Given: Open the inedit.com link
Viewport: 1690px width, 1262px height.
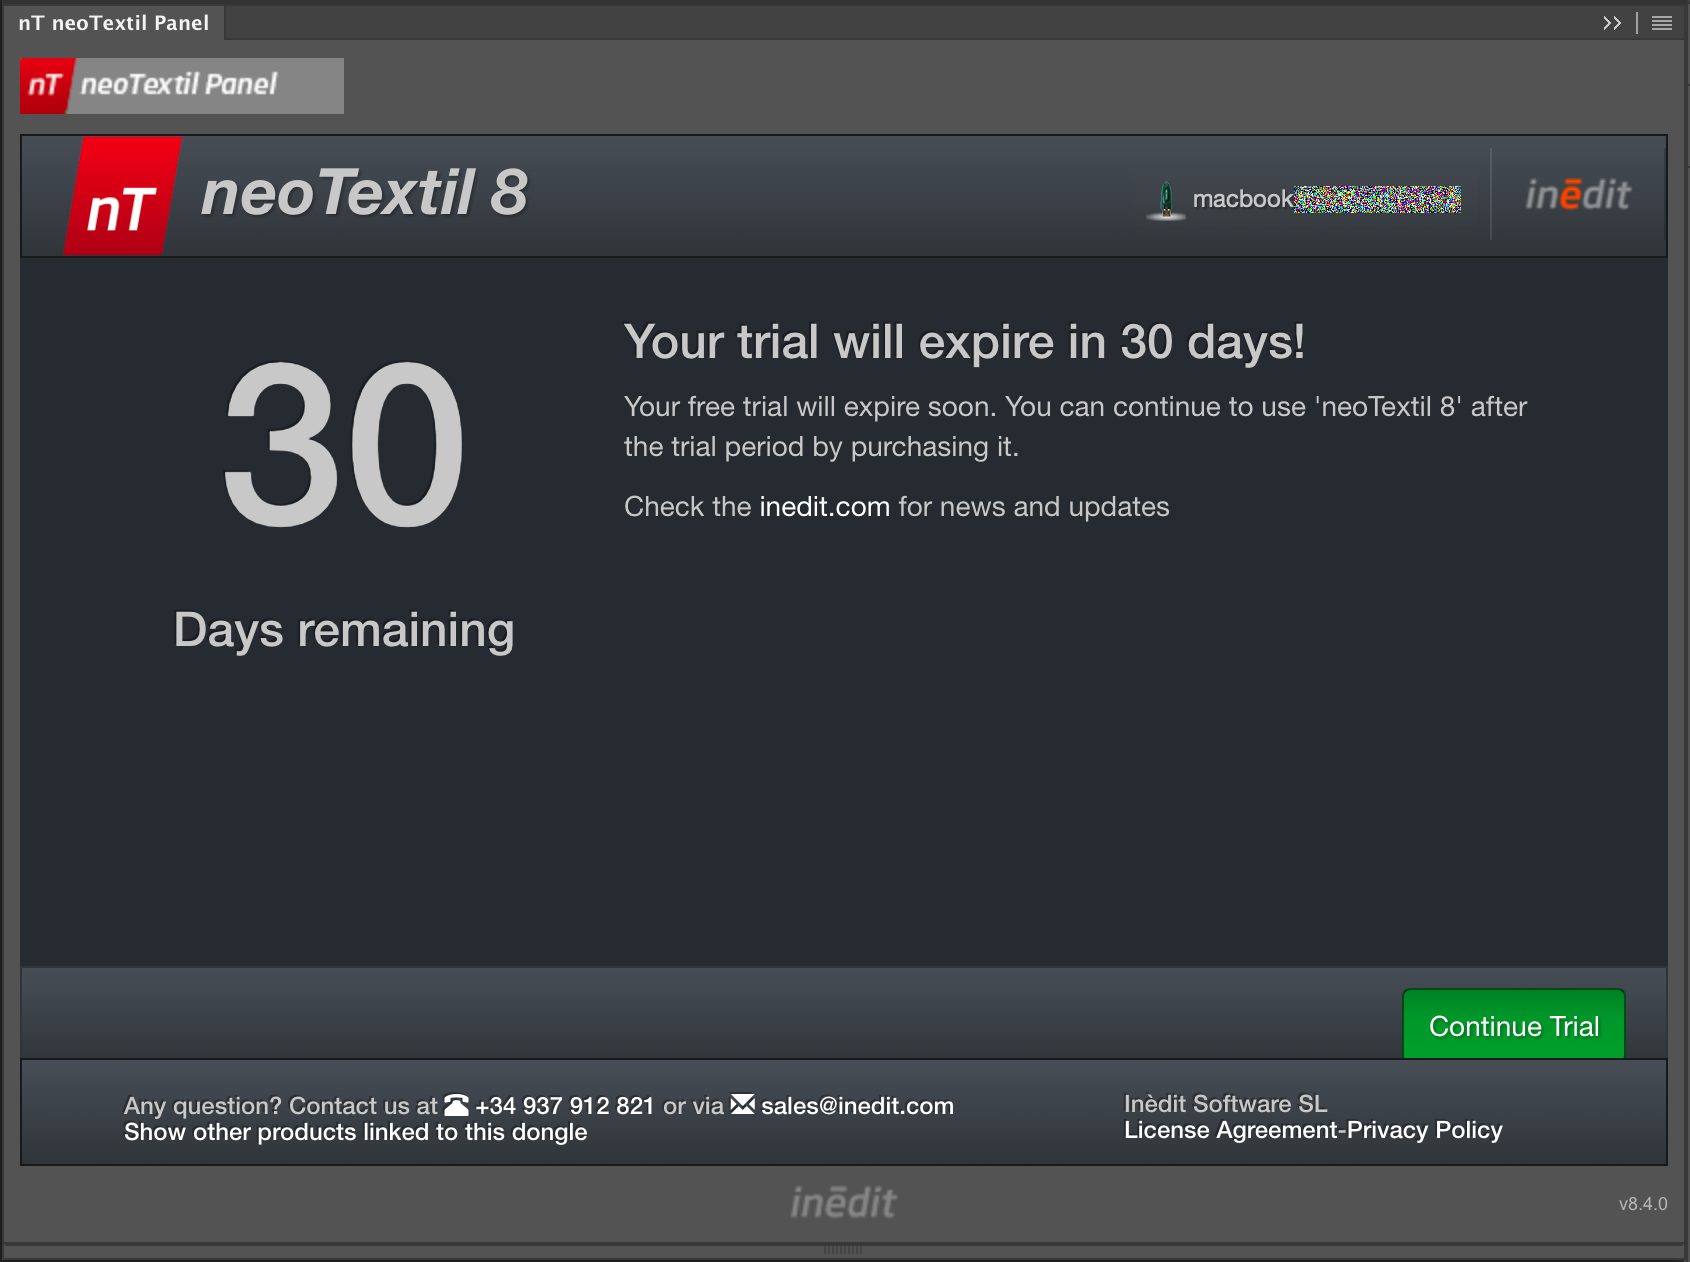Looking at the screenshot, I should [824, 507].
